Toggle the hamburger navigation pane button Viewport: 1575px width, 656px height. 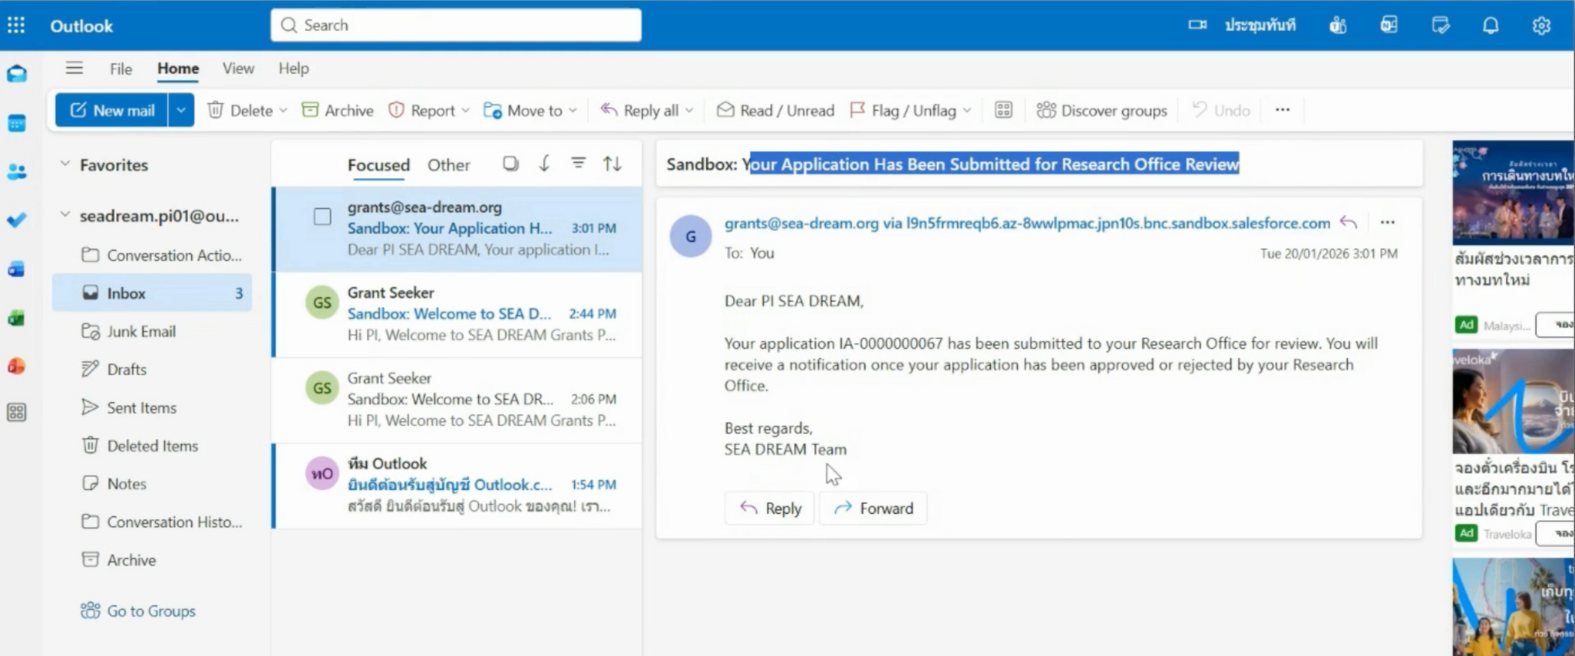point(74,68)
